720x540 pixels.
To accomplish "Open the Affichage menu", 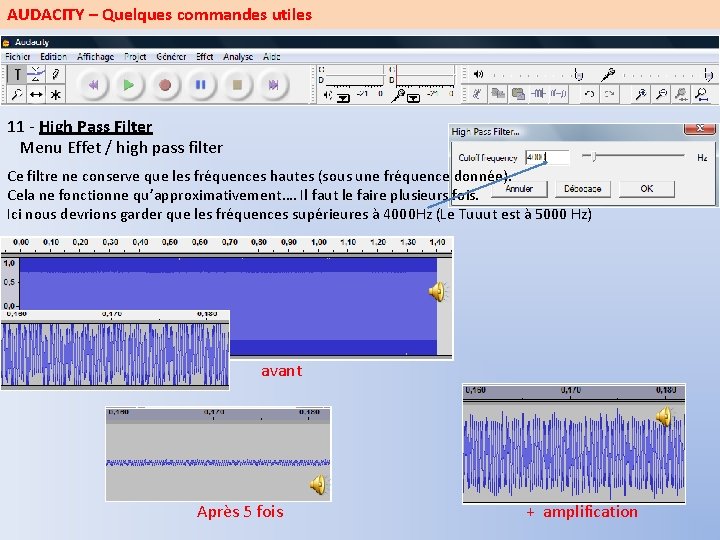I will pyautogui.click(x=96, y=57).
